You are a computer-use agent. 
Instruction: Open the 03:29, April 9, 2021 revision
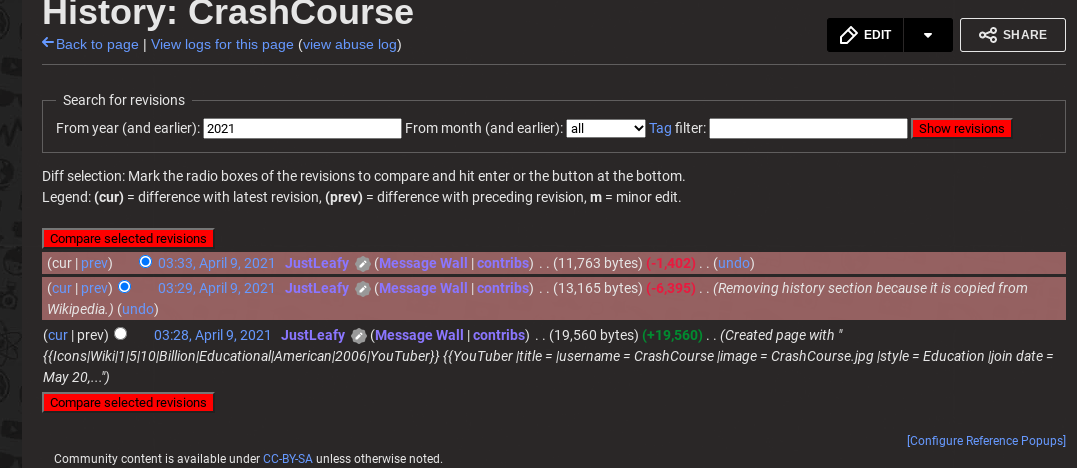(216, 289)
